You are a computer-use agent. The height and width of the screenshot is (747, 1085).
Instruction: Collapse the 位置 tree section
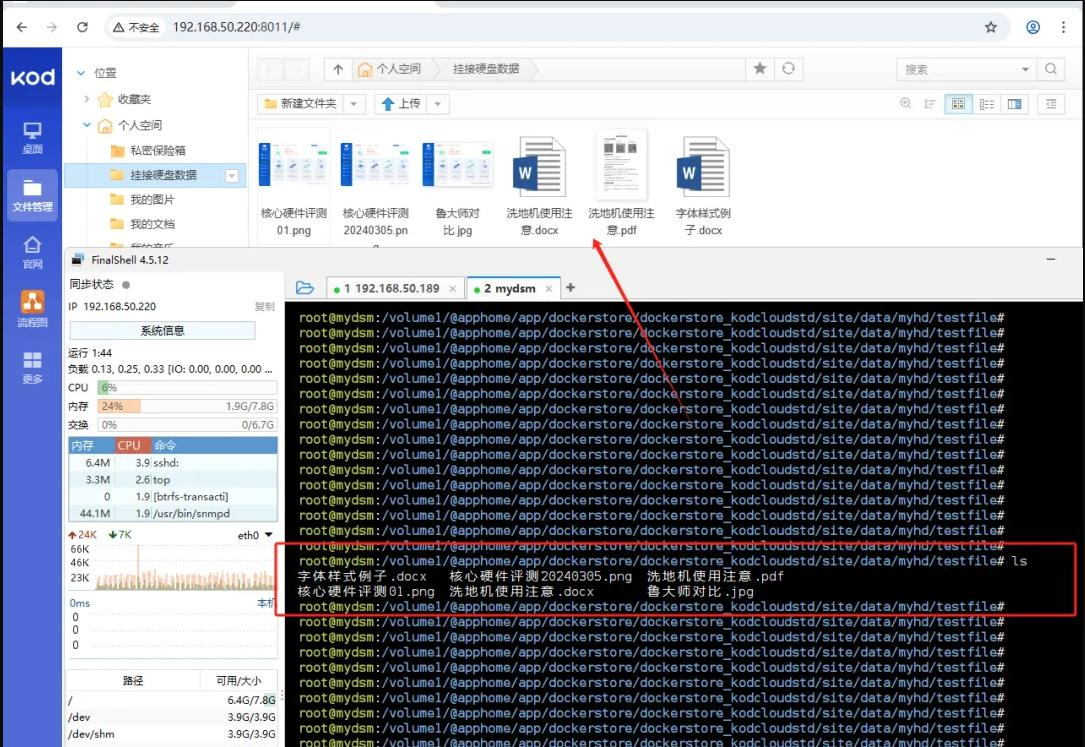[x=81, y=73]
